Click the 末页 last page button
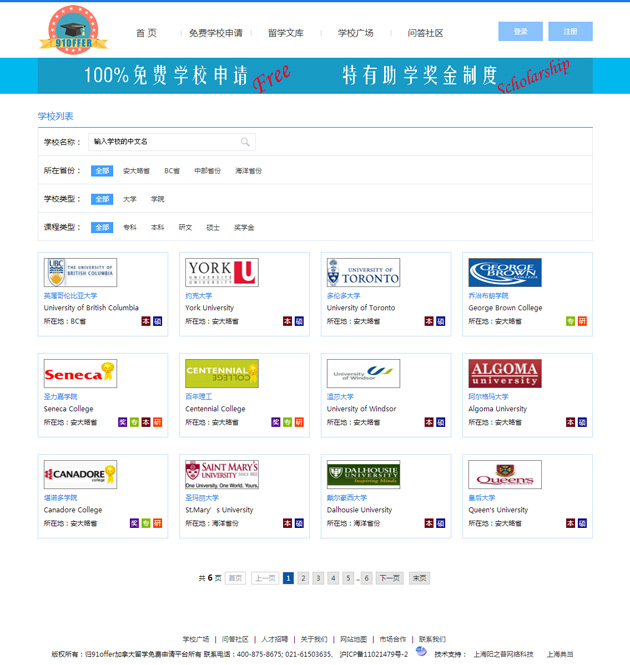 coord(420,578)
